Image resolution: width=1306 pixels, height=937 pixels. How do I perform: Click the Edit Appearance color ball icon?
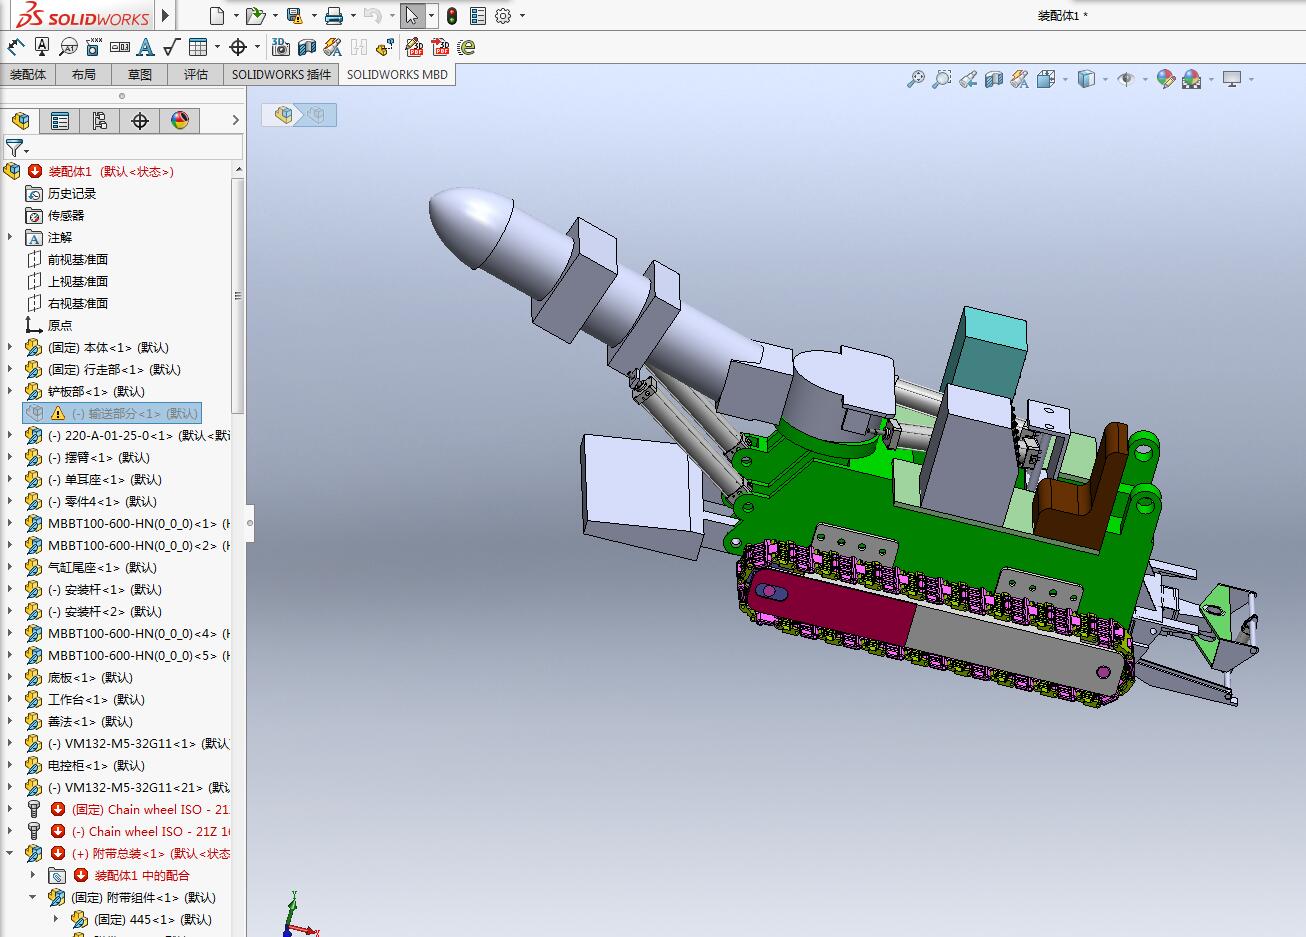[1165, 79]
